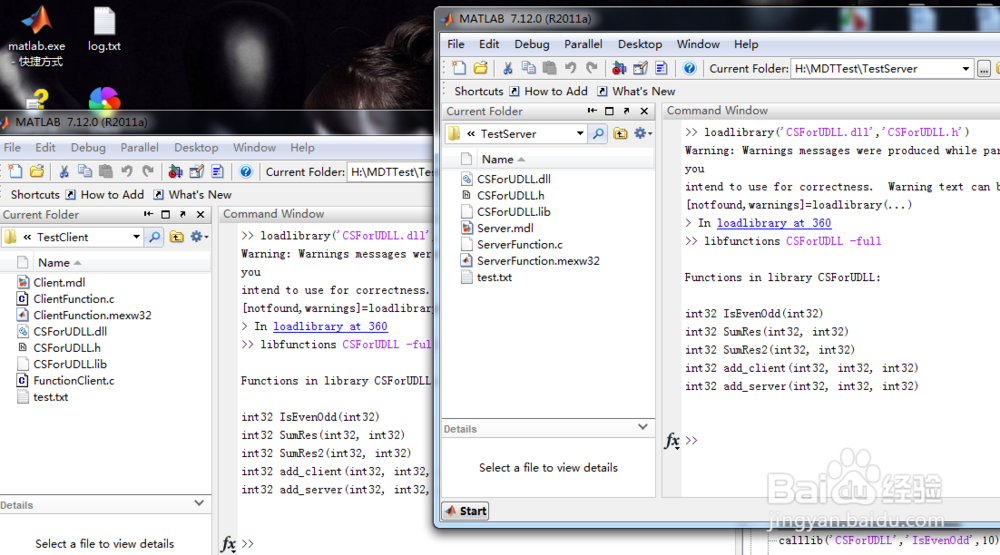Viewport: 1000px width, 555px height.
Task: Open Debug menu in TestServer MATLAB window
Action: pyautogui.click(x=531, y=44)
